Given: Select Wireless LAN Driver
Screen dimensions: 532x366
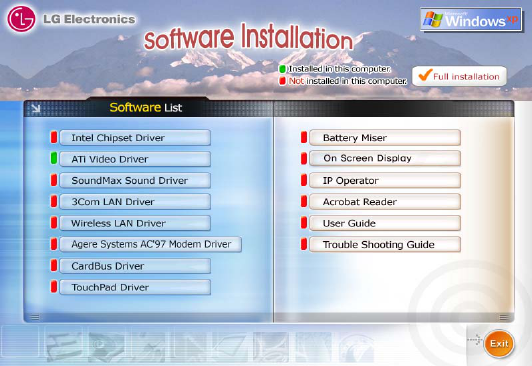Looking at the screenshot, I should pos(135,223).
